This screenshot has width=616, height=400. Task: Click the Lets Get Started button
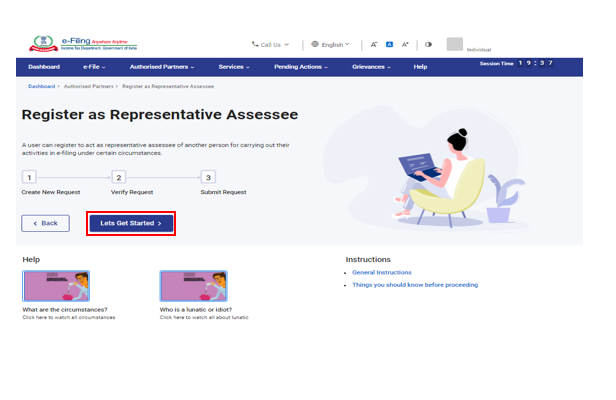131,223
